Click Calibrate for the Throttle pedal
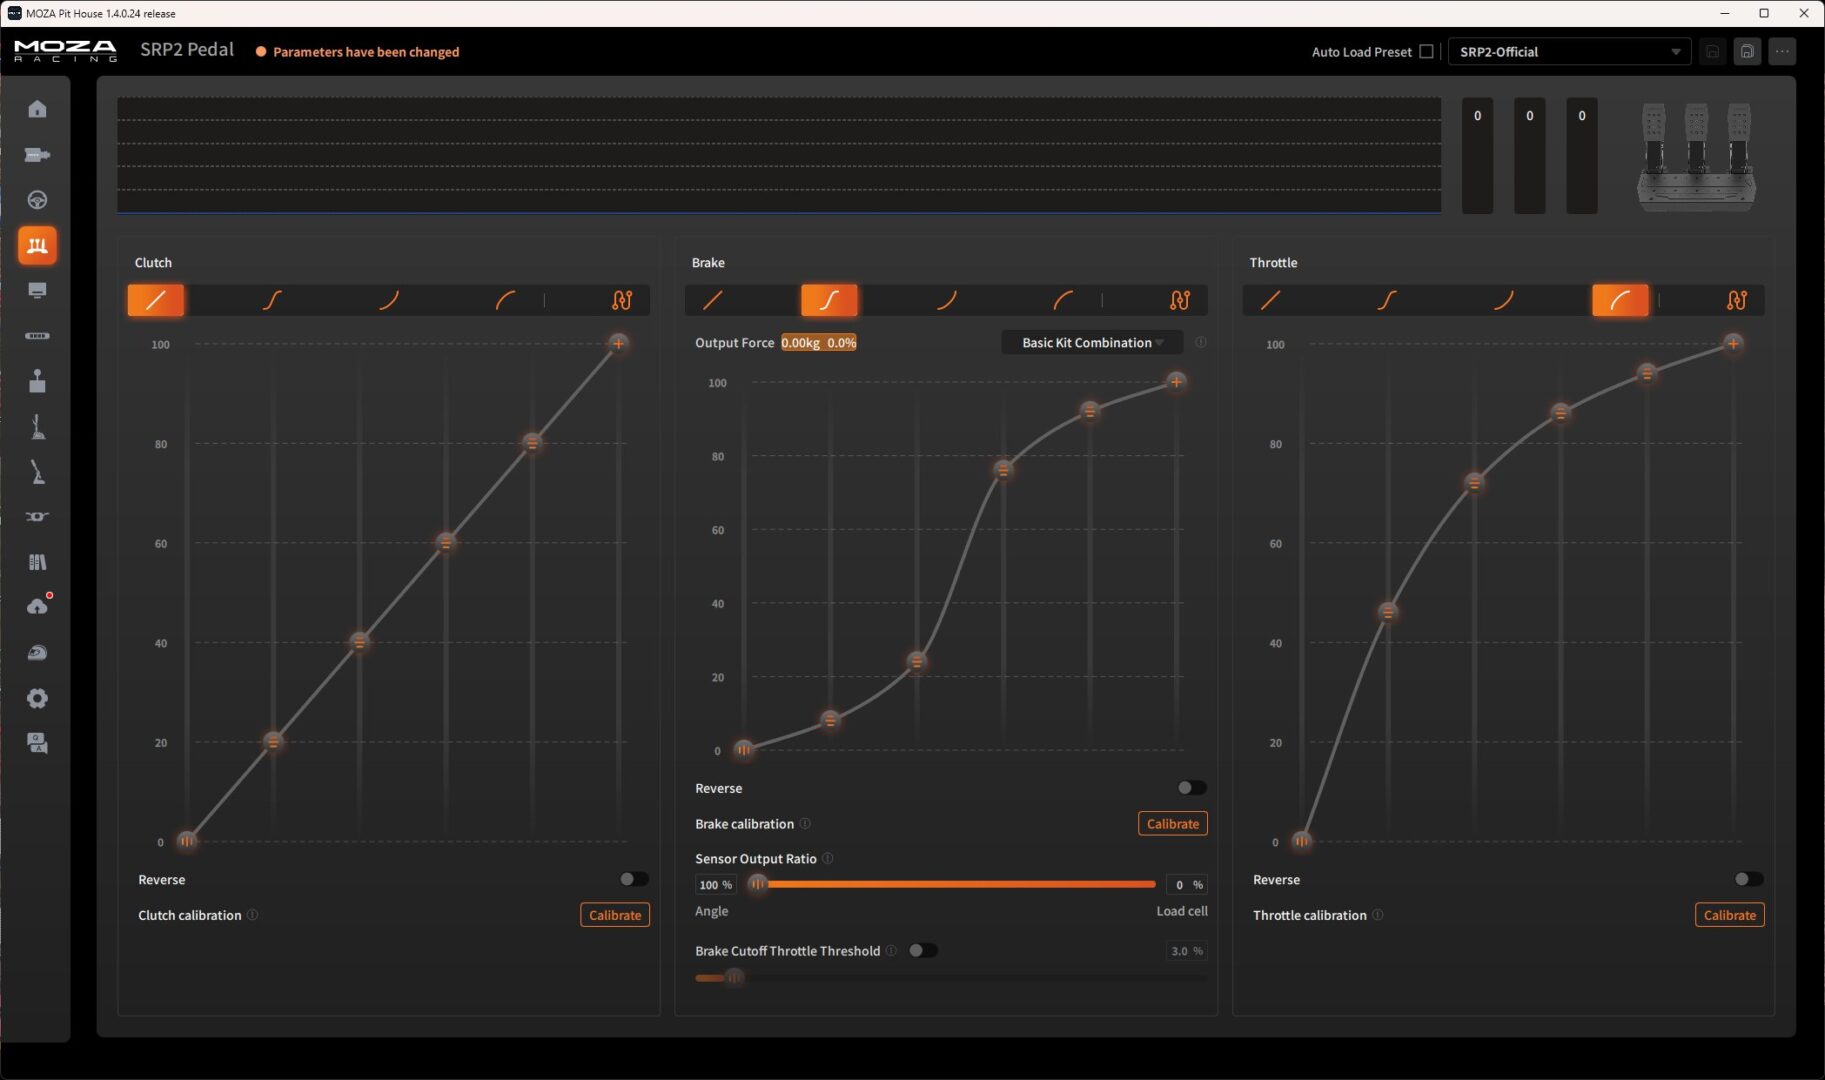The image size is (1825, 1080). (x=1730, y=915)
